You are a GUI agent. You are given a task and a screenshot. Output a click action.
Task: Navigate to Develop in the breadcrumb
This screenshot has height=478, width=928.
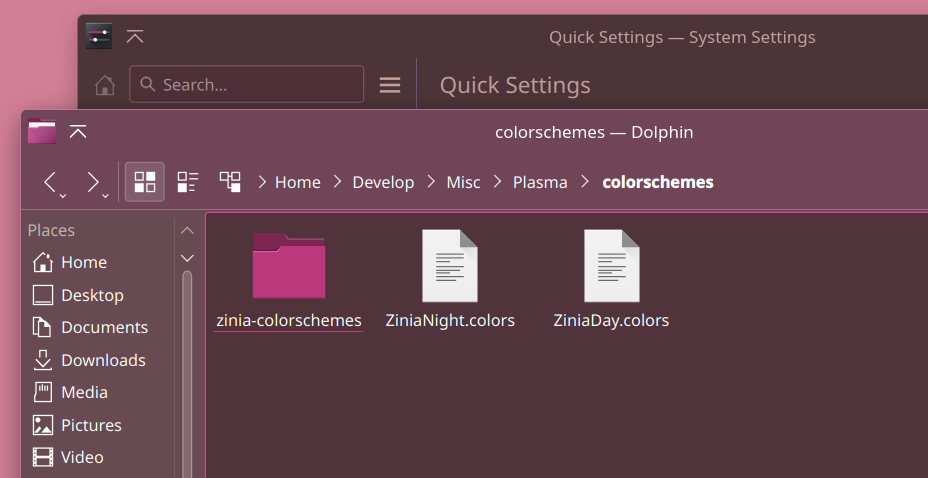point(383,182)
